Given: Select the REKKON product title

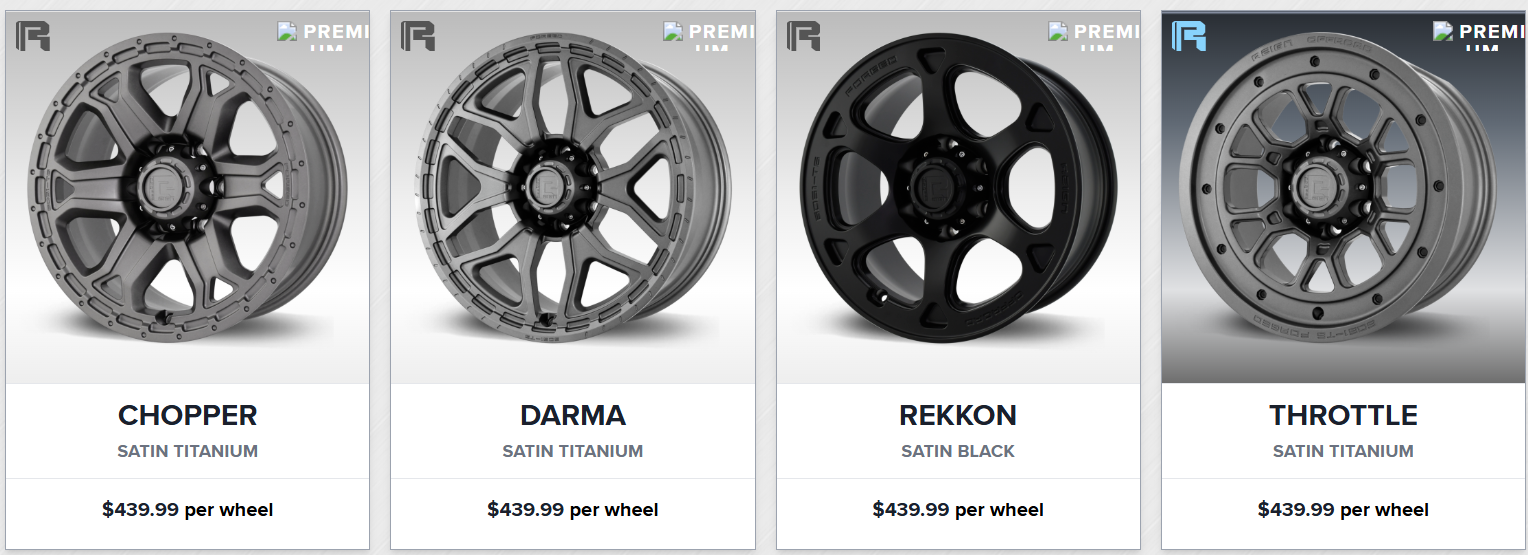Looking at the screenshot, I should pos(958,415).
